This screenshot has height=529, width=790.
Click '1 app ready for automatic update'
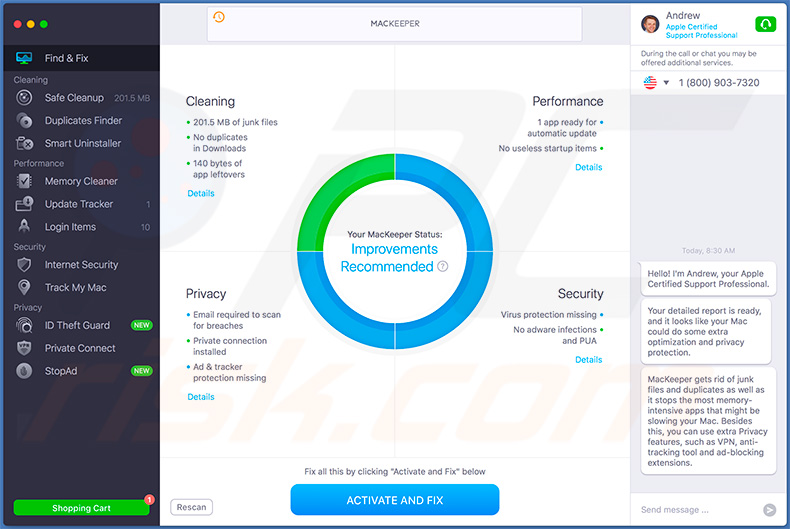(562, 128)
